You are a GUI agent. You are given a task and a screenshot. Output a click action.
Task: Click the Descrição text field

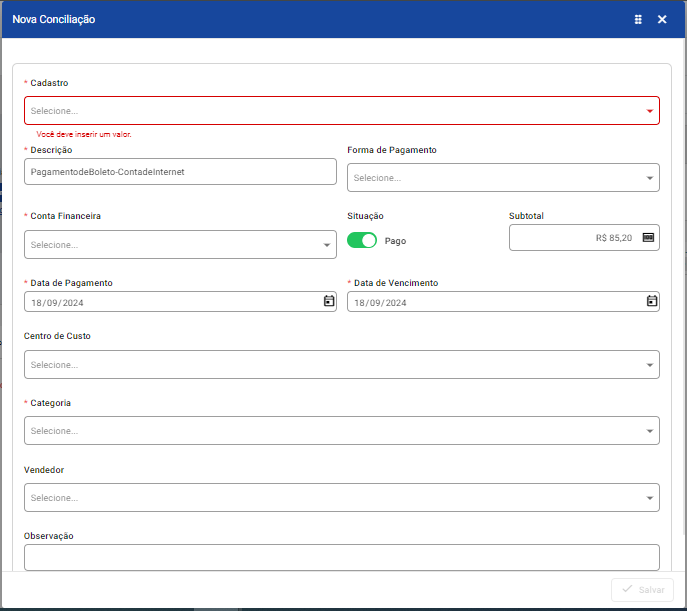180,172
